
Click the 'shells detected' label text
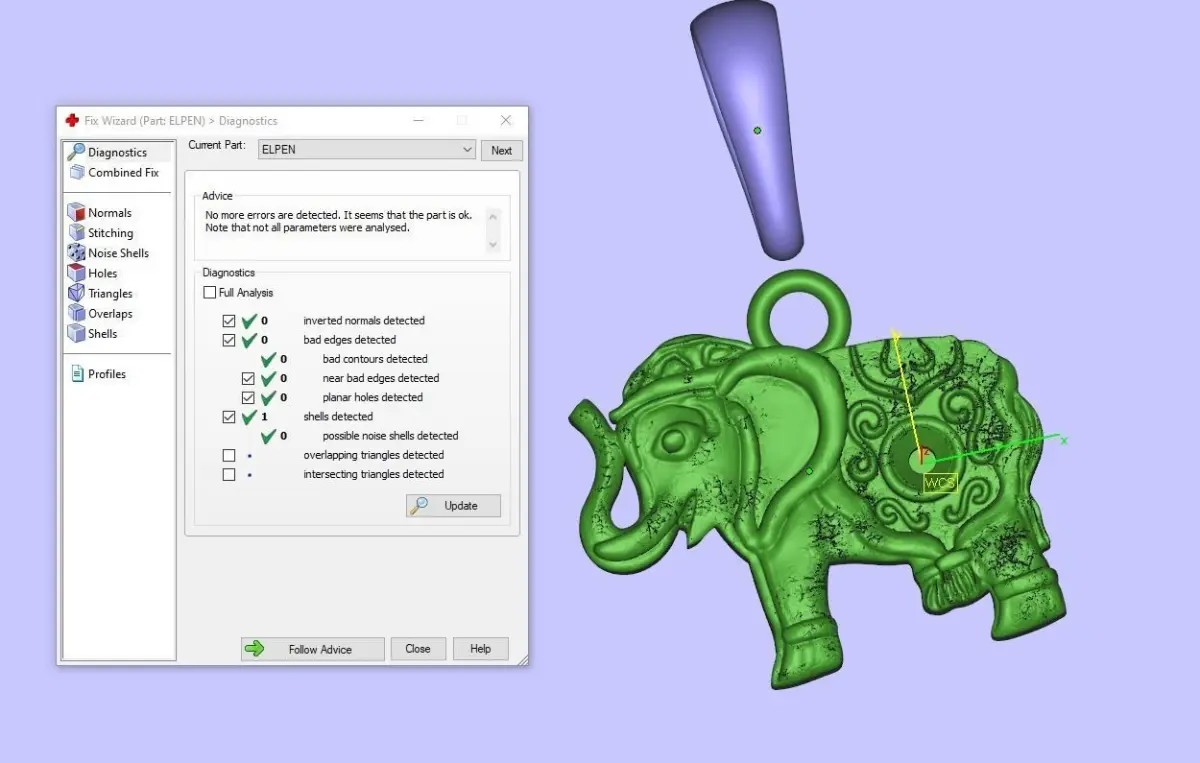[x=338, y=417]
